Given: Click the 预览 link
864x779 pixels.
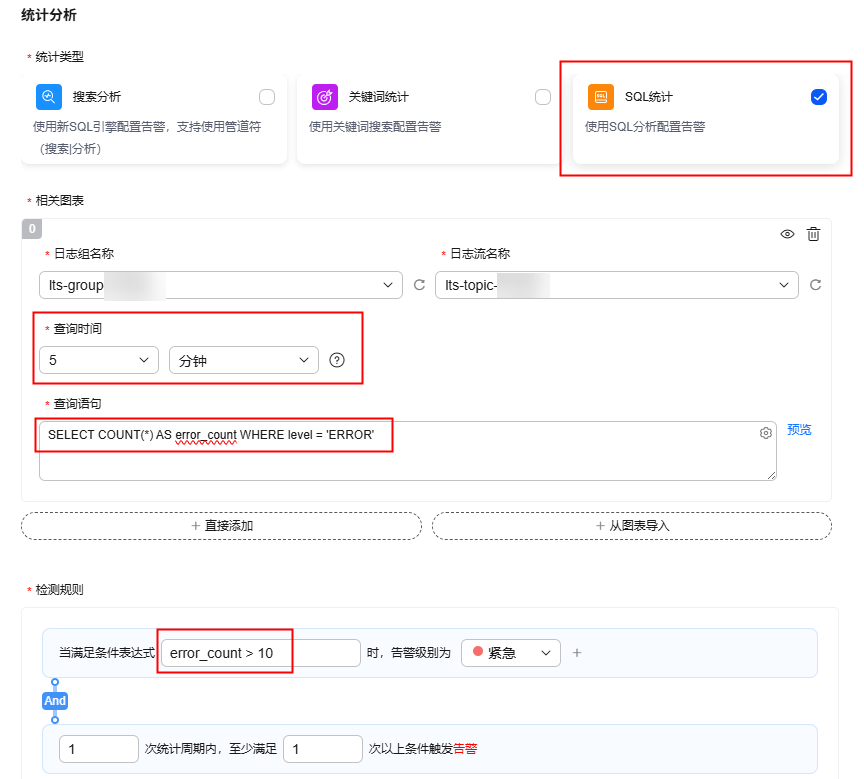Looking at the screenshot, I should tap(799, 430).
